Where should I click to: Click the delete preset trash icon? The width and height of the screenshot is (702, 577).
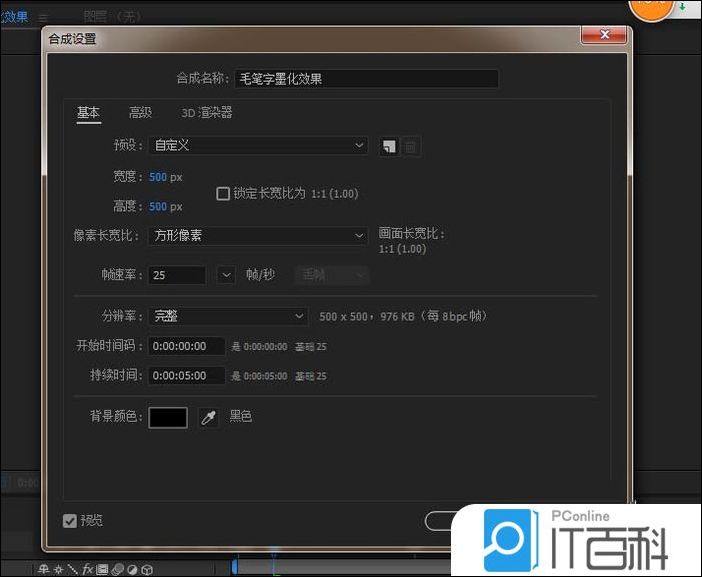411,146
